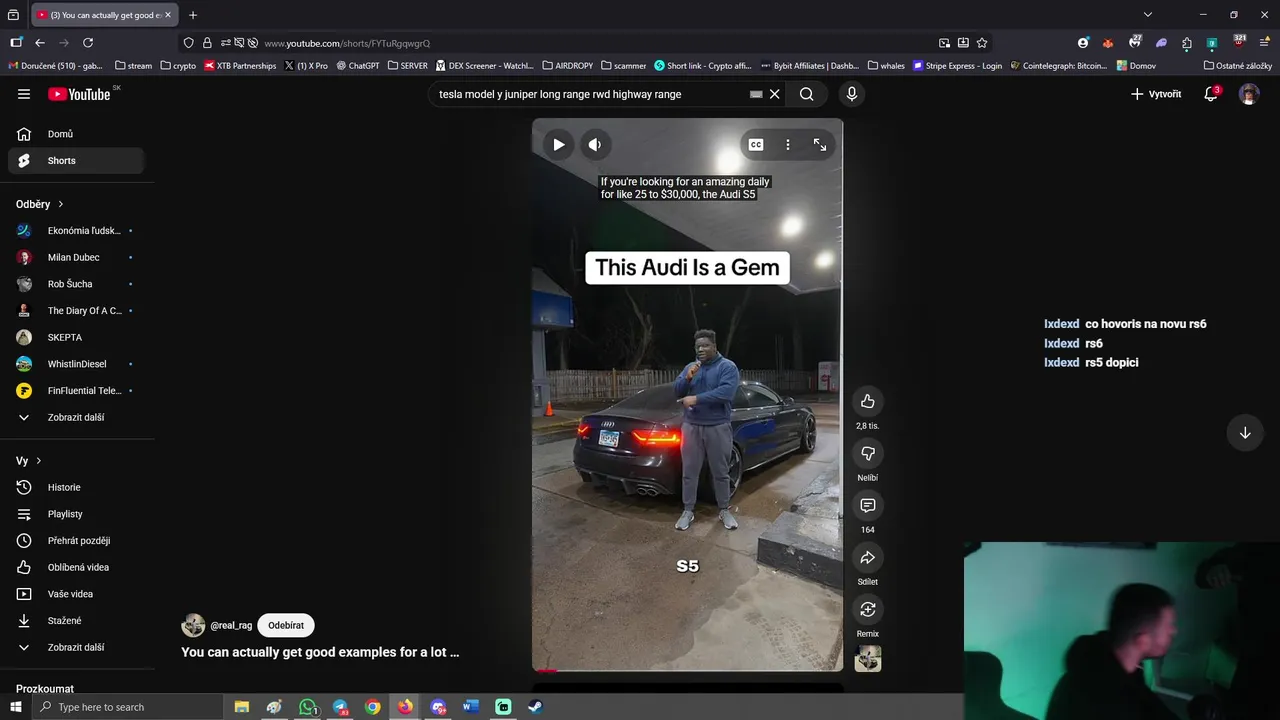Open Rob Šucha channel
Screen dimensions: 1280x720
tap(76, 284)
